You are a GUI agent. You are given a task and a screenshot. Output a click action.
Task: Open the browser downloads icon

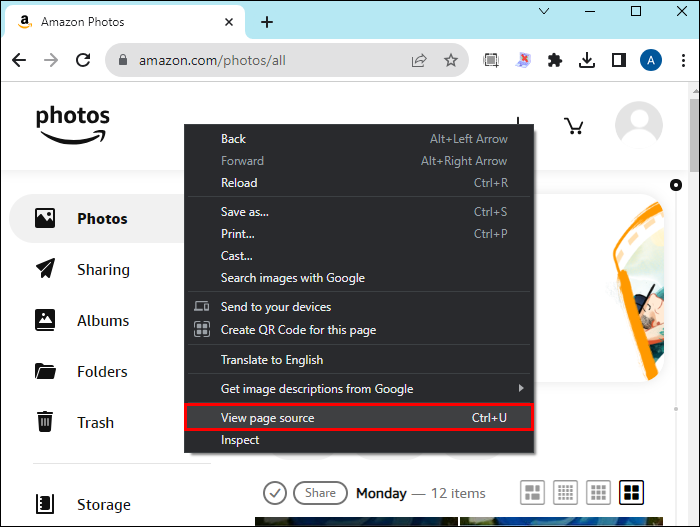587,60
